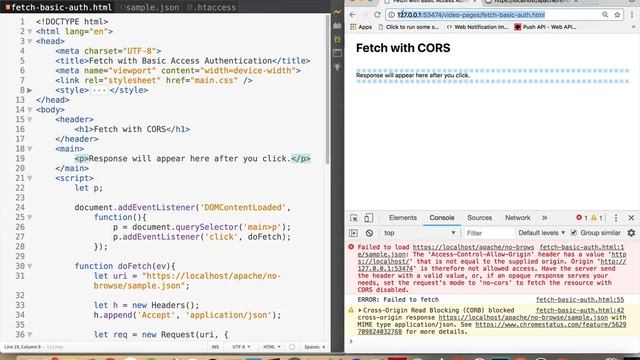Open the UTF-8 encoding dropdown

pos(241,347)
